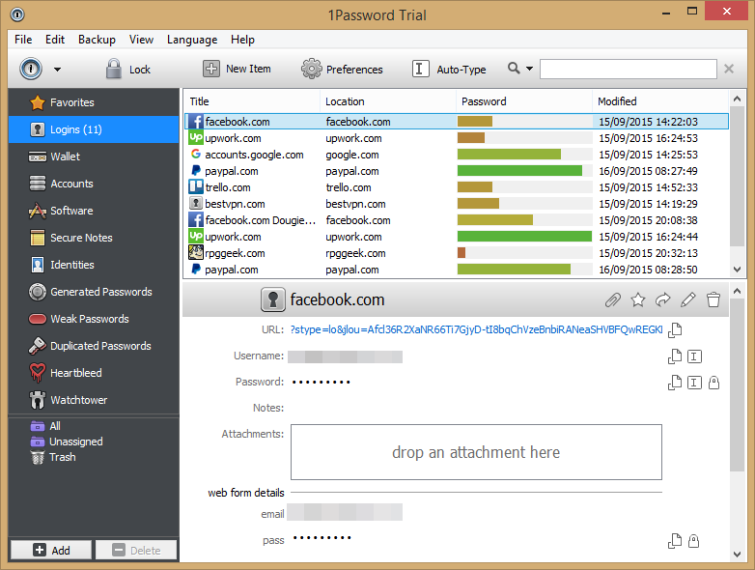Sort list by the Location column header
The width and height of the screenshot is (755, 570).
(388, 102)
